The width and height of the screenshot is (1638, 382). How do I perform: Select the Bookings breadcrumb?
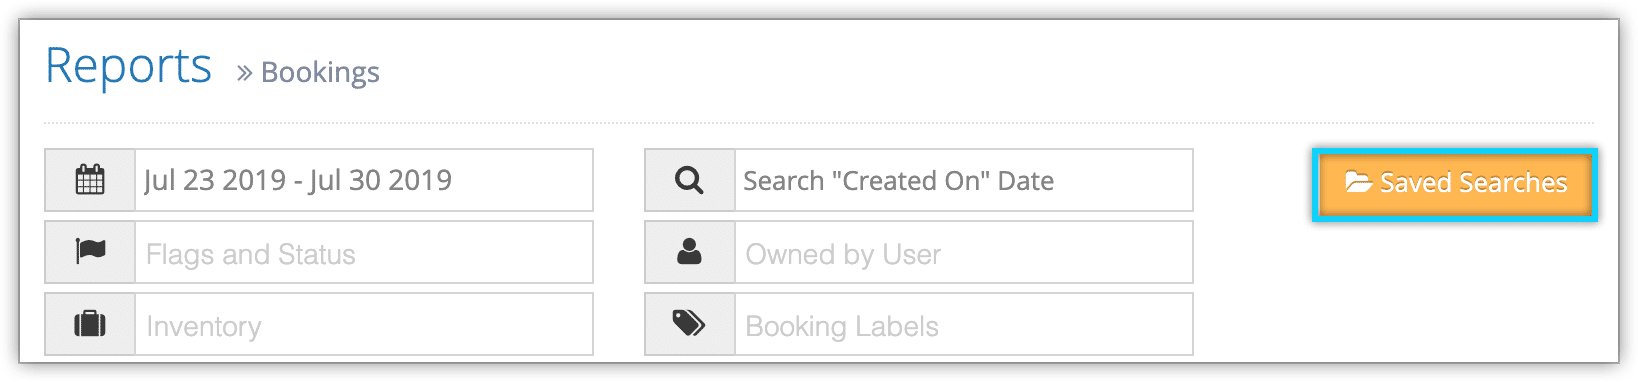(x=320, y=73)
